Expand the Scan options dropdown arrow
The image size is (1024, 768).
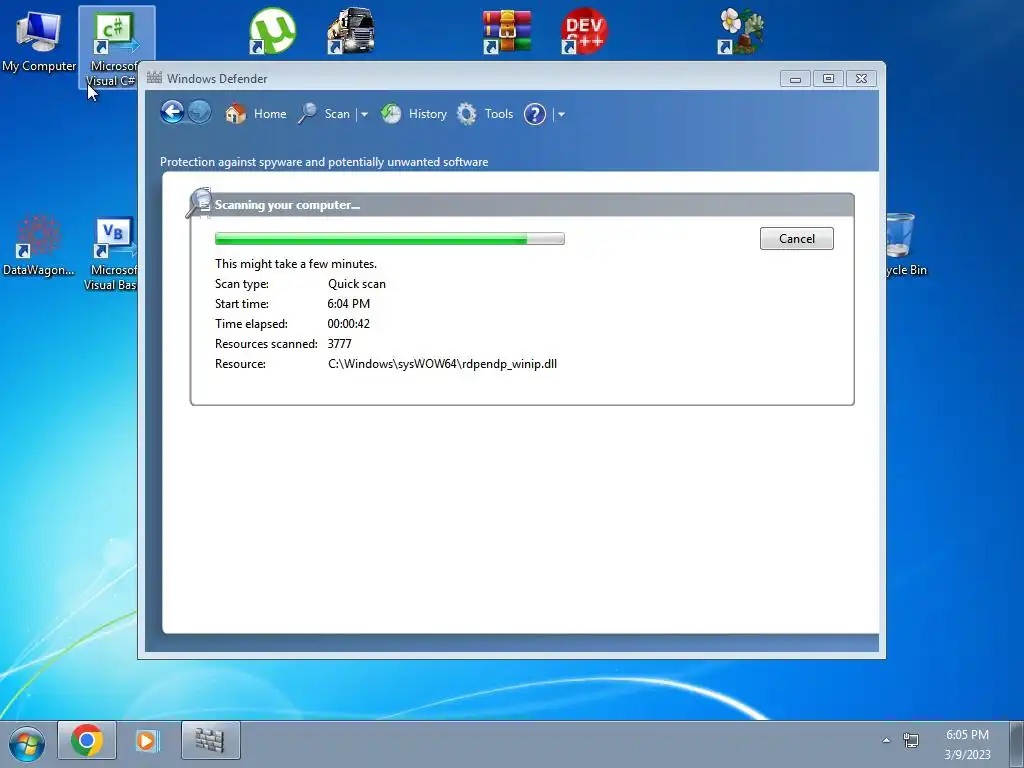(x=364, y=114)
